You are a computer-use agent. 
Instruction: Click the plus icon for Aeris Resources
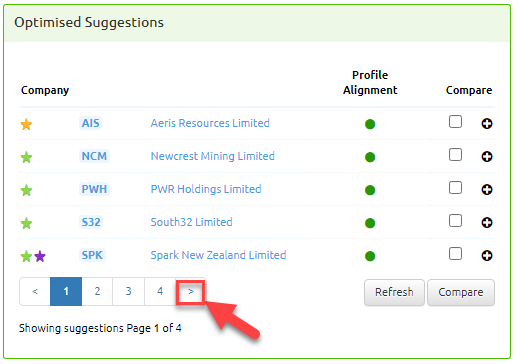coord(487,124)
